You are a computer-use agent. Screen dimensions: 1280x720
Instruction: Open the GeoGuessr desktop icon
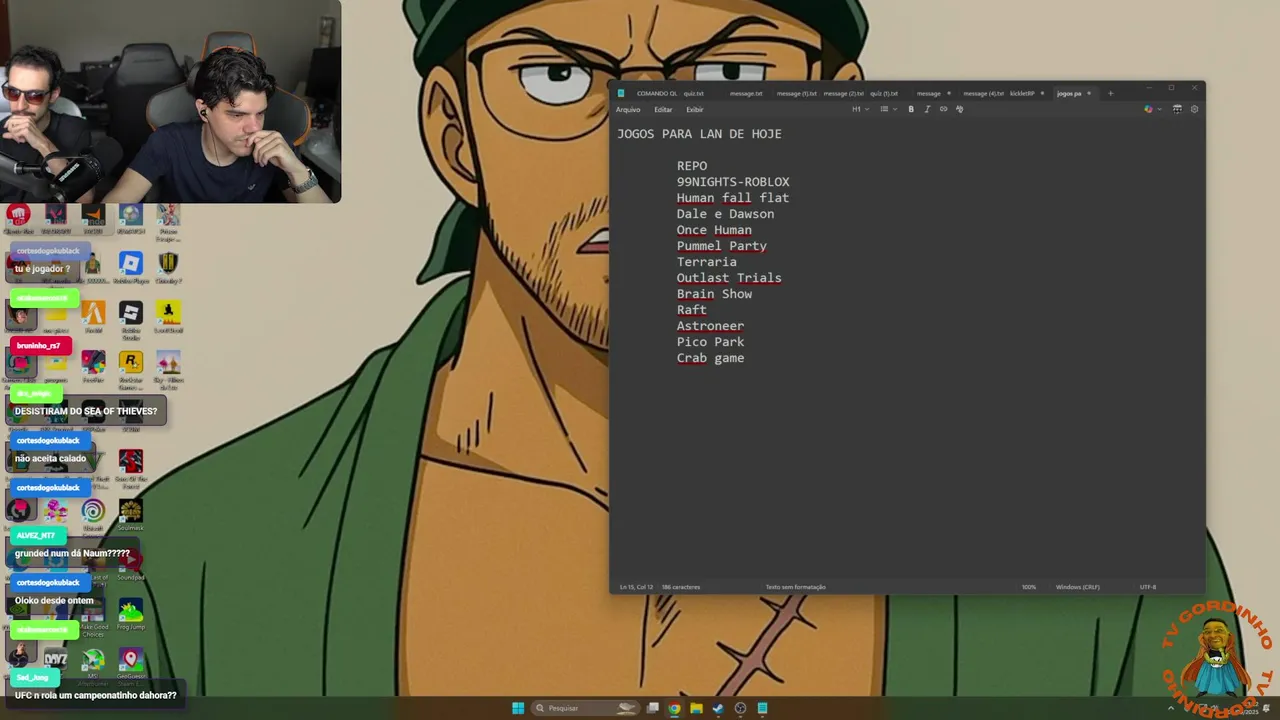[x=131, y=663]
